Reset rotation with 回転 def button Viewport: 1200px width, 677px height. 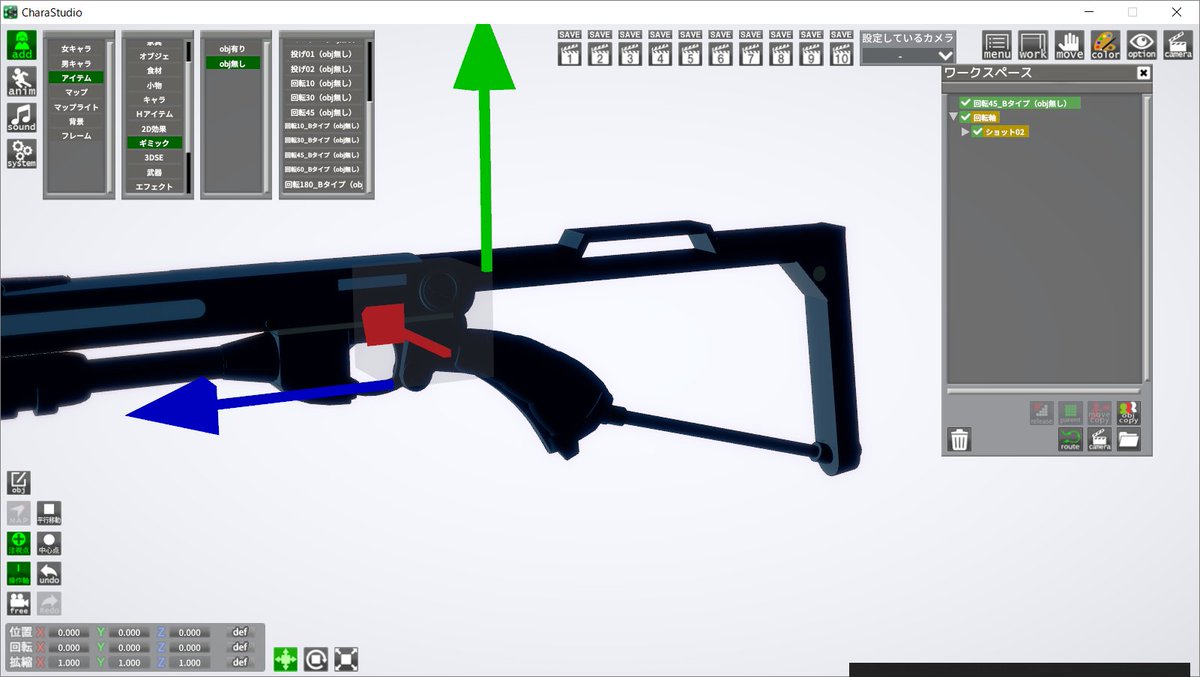click(240, 647)
